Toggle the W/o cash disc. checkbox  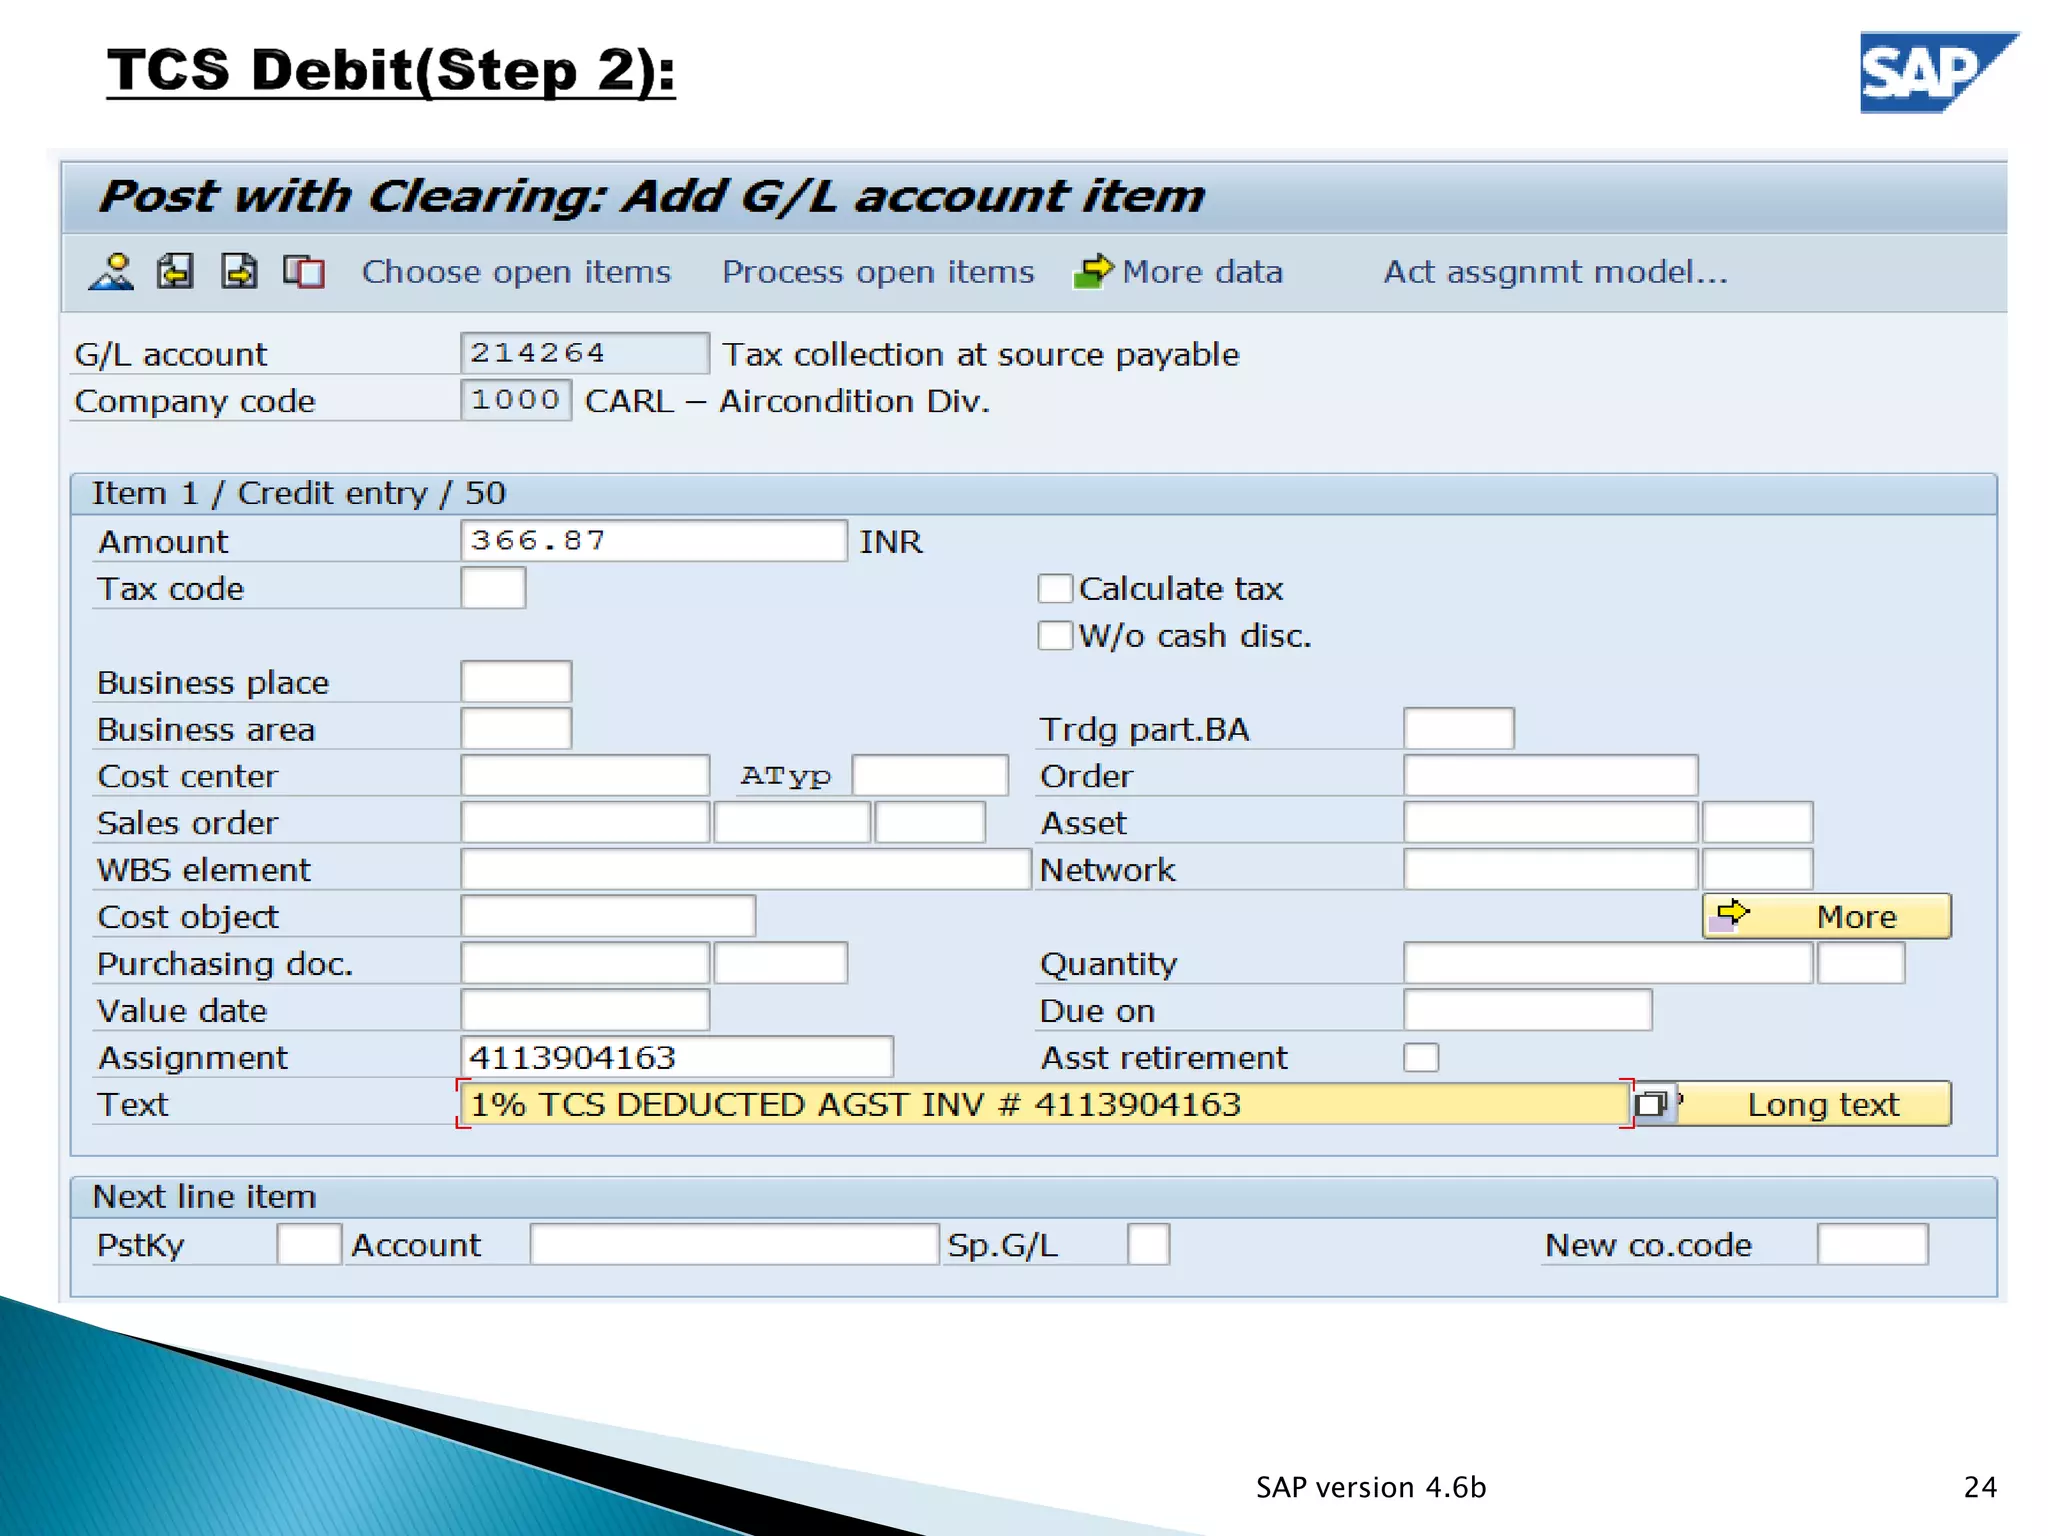click(x=1055, y=636)
